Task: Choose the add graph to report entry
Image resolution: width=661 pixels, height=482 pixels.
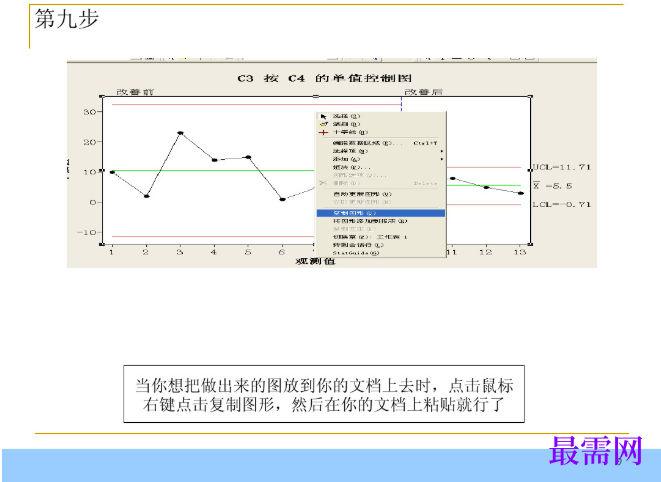Action: [381, 221]
